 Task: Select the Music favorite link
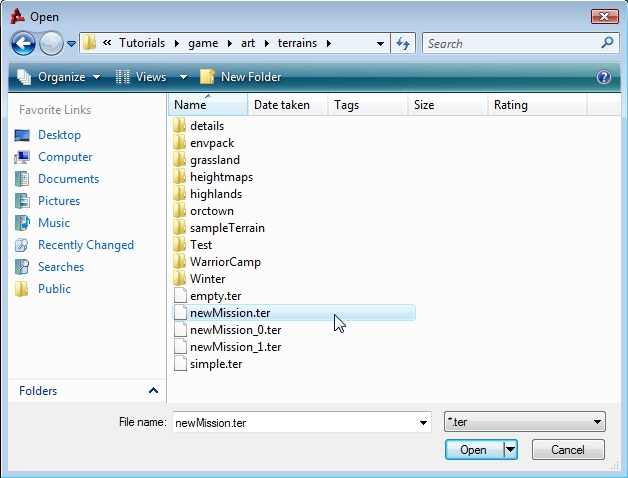click(x=54, y=223)
